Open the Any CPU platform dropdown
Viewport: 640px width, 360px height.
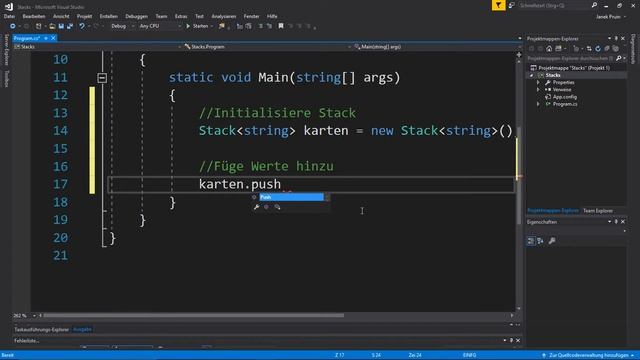click(x=160, y=26)
